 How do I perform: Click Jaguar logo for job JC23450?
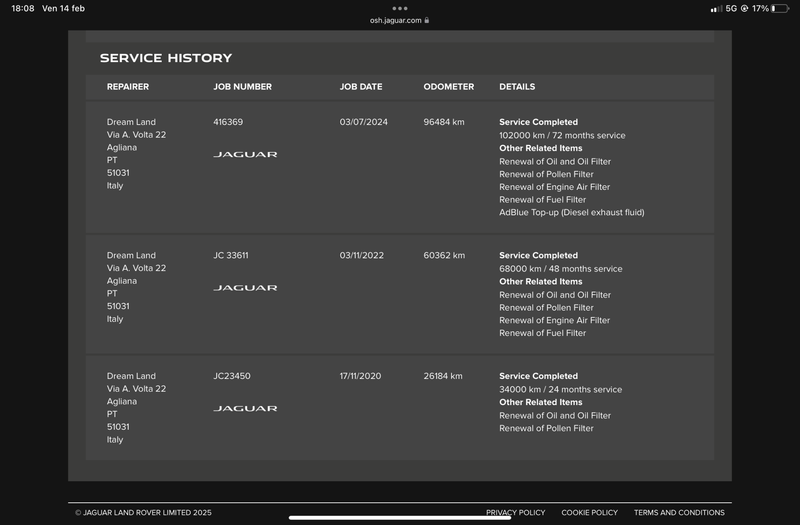tap(245, 409)
